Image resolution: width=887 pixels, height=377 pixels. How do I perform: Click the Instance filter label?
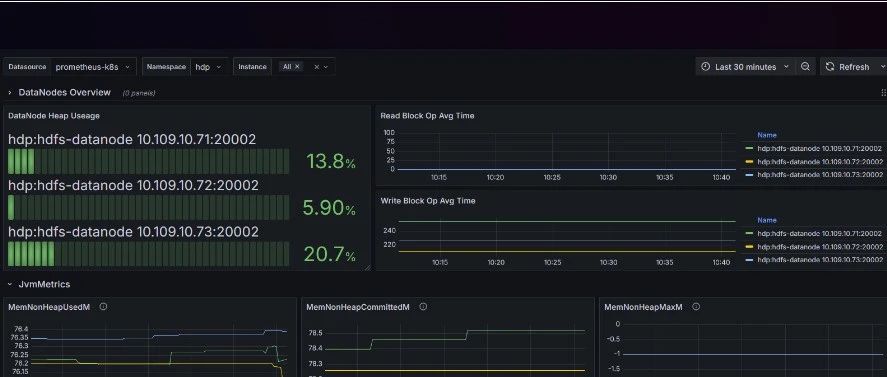click(252, 67)
